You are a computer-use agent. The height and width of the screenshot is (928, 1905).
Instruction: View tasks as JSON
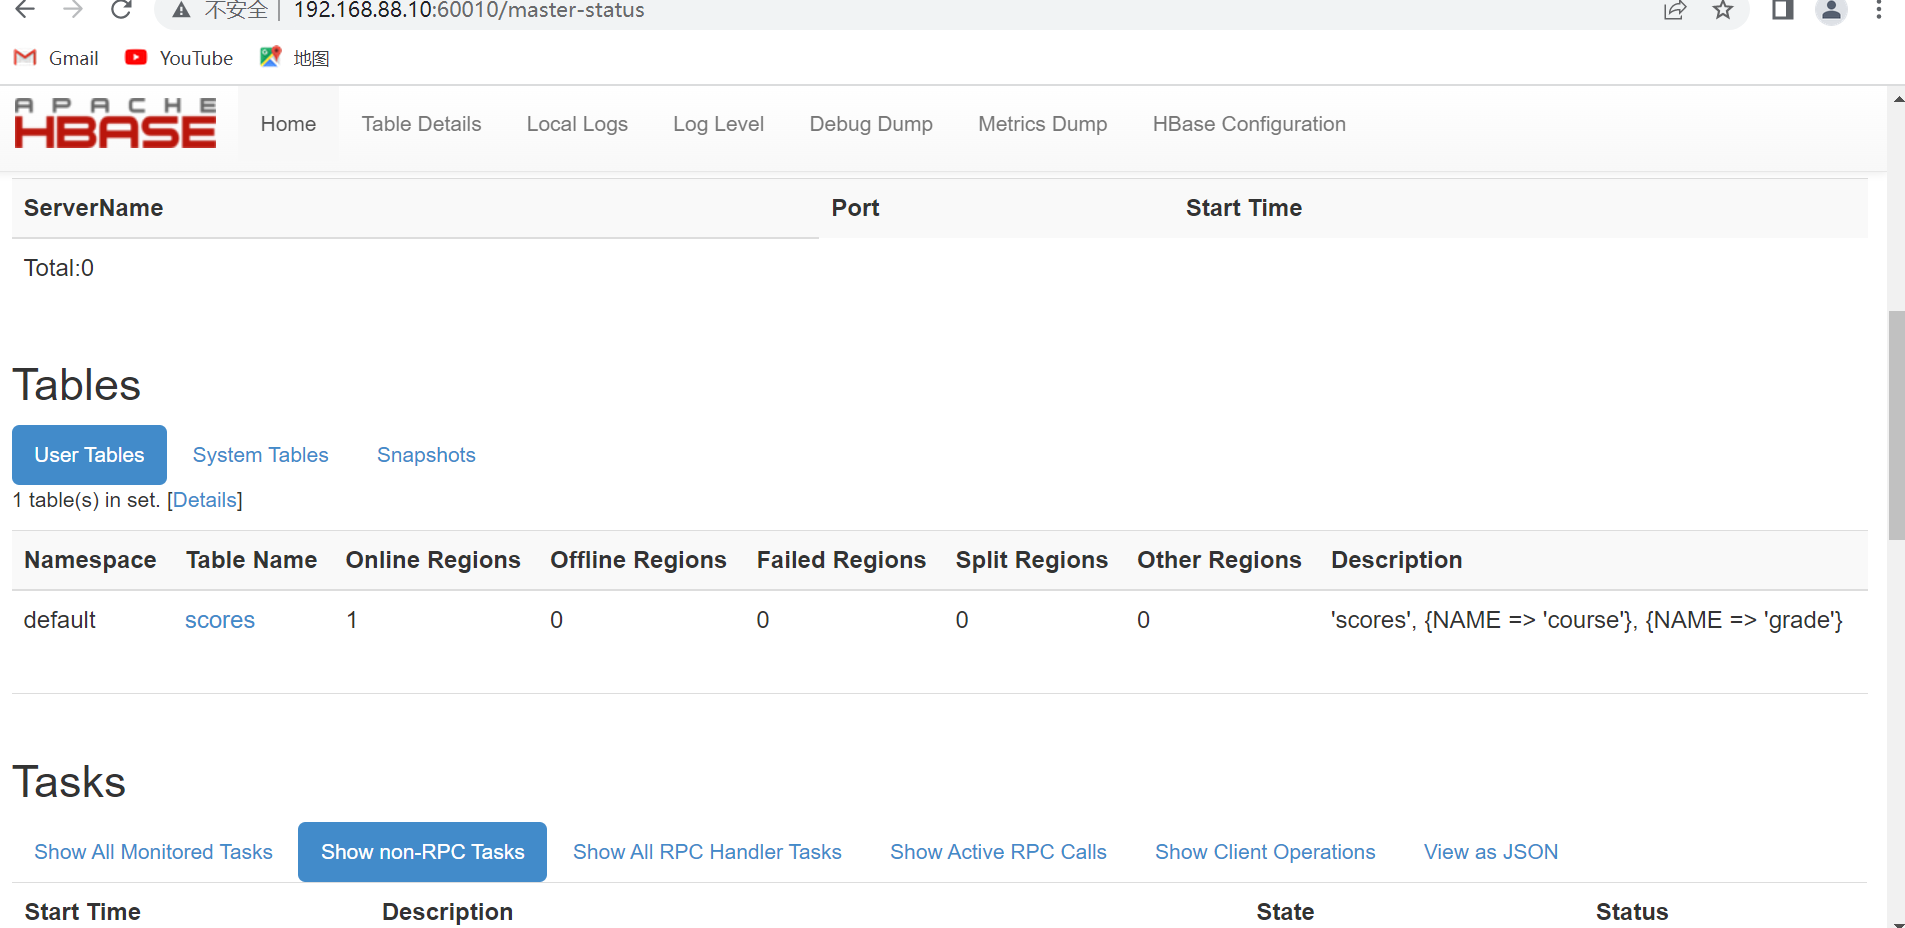1491,852
